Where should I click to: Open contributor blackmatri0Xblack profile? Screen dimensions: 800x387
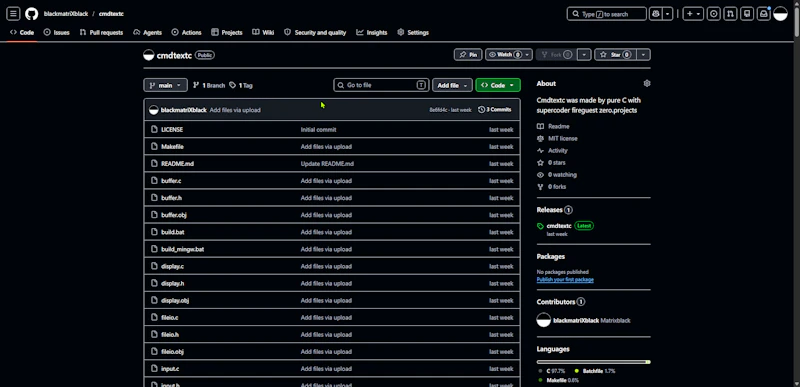(x=576, y=321)
